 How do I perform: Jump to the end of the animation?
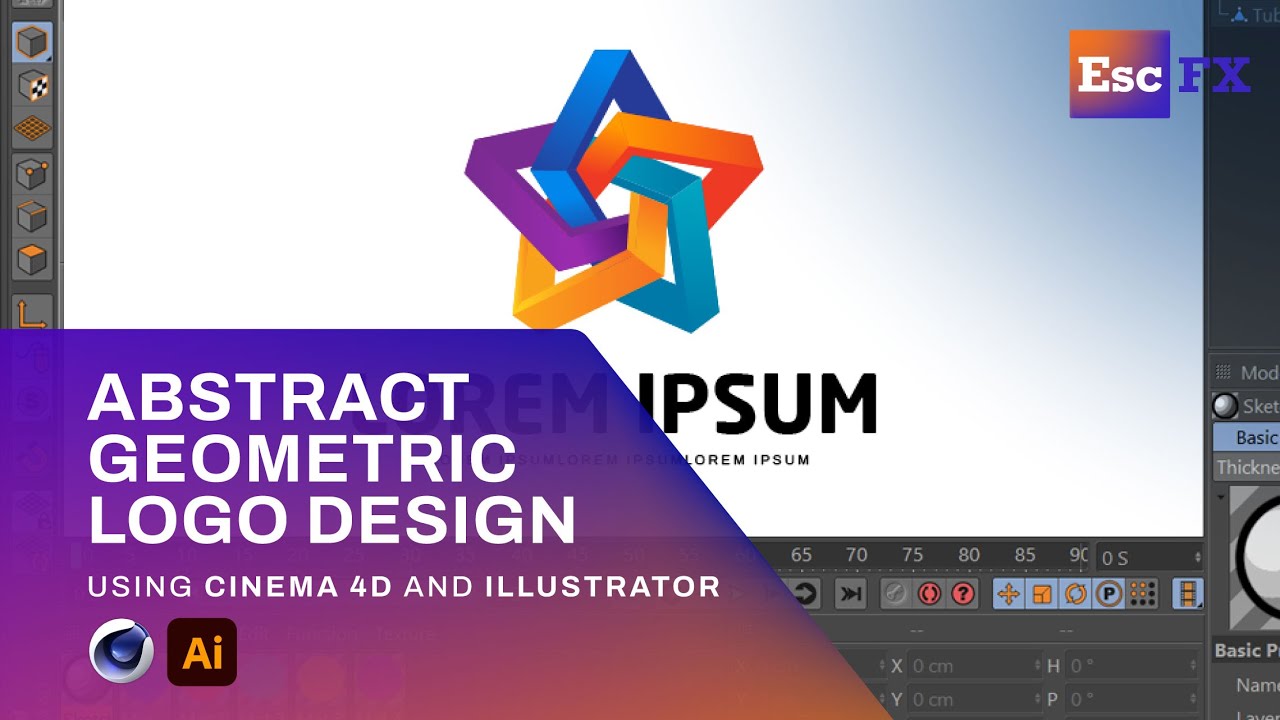pos(850,594)
